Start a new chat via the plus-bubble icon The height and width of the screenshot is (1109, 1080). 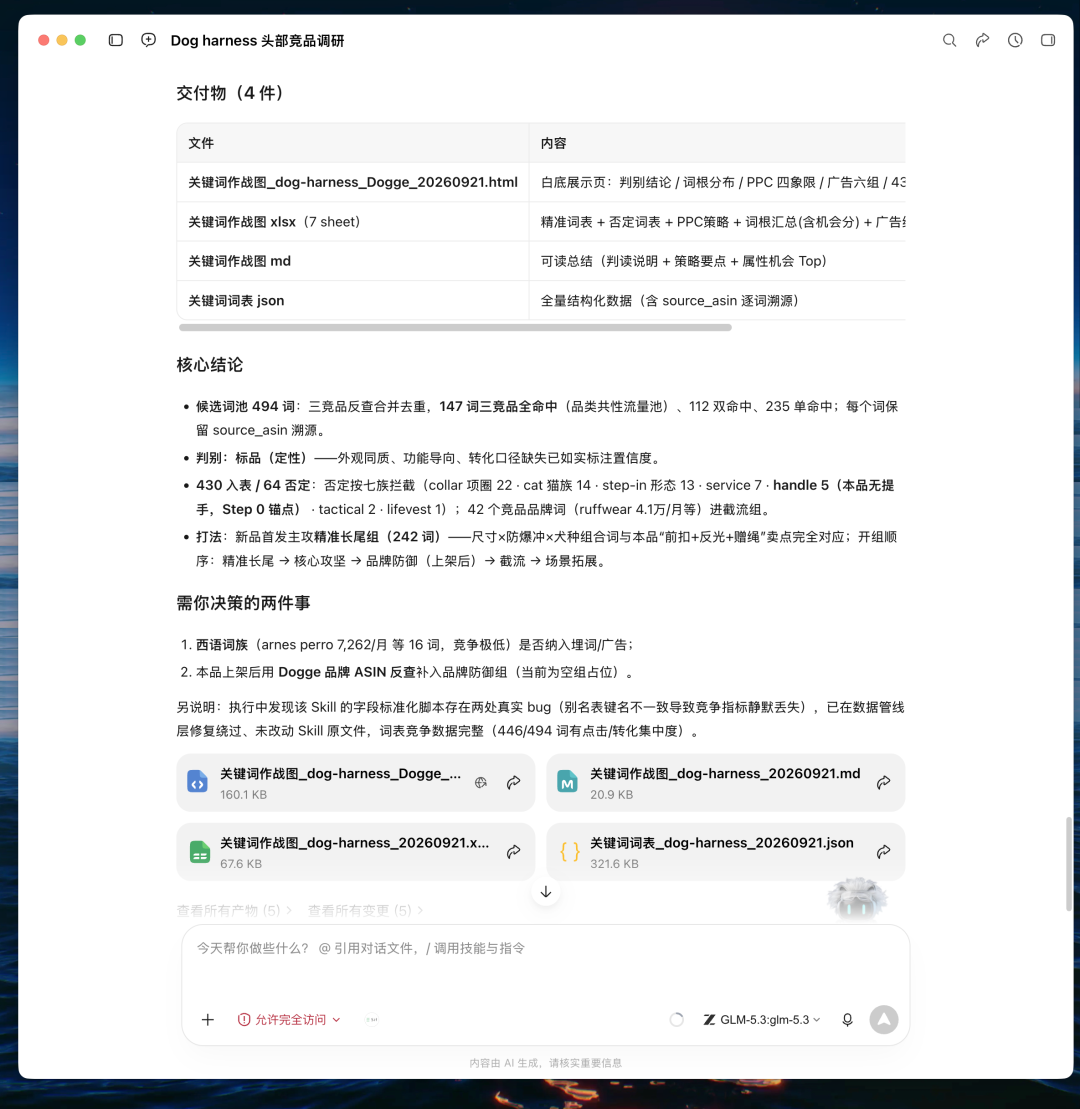click(149, 40)
